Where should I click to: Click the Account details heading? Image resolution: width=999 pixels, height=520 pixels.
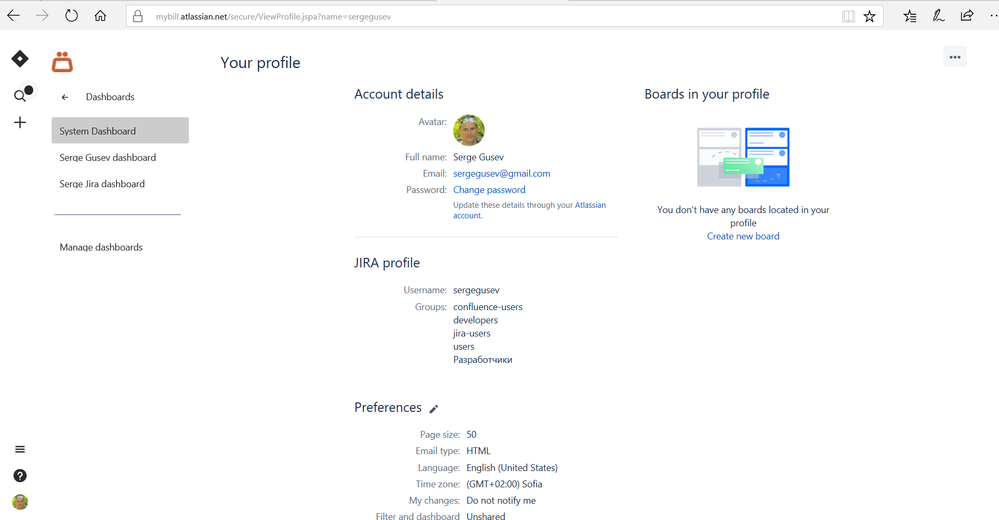(x=399, y=94)
